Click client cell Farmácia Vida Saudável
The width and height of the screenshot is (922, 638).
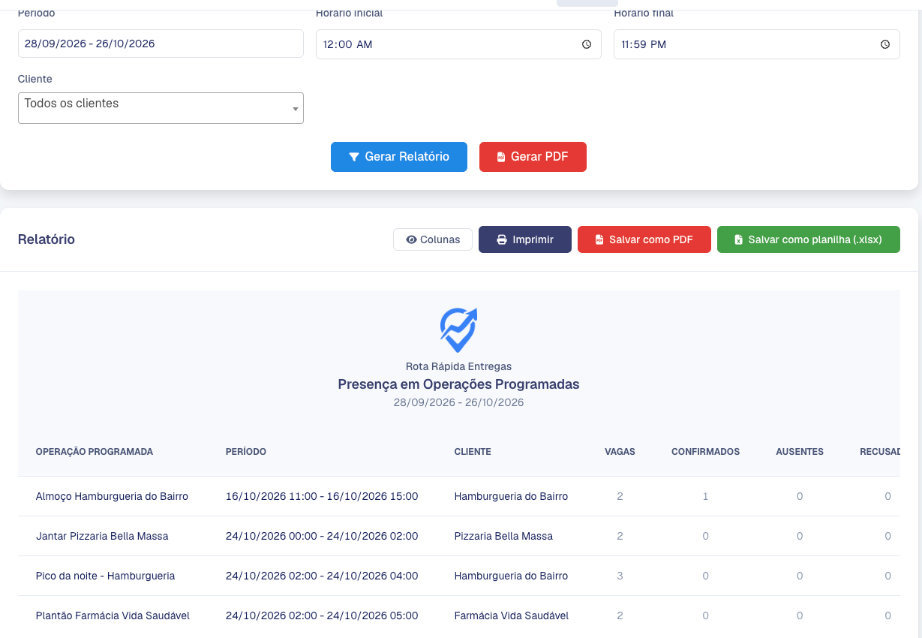(511, 616)
